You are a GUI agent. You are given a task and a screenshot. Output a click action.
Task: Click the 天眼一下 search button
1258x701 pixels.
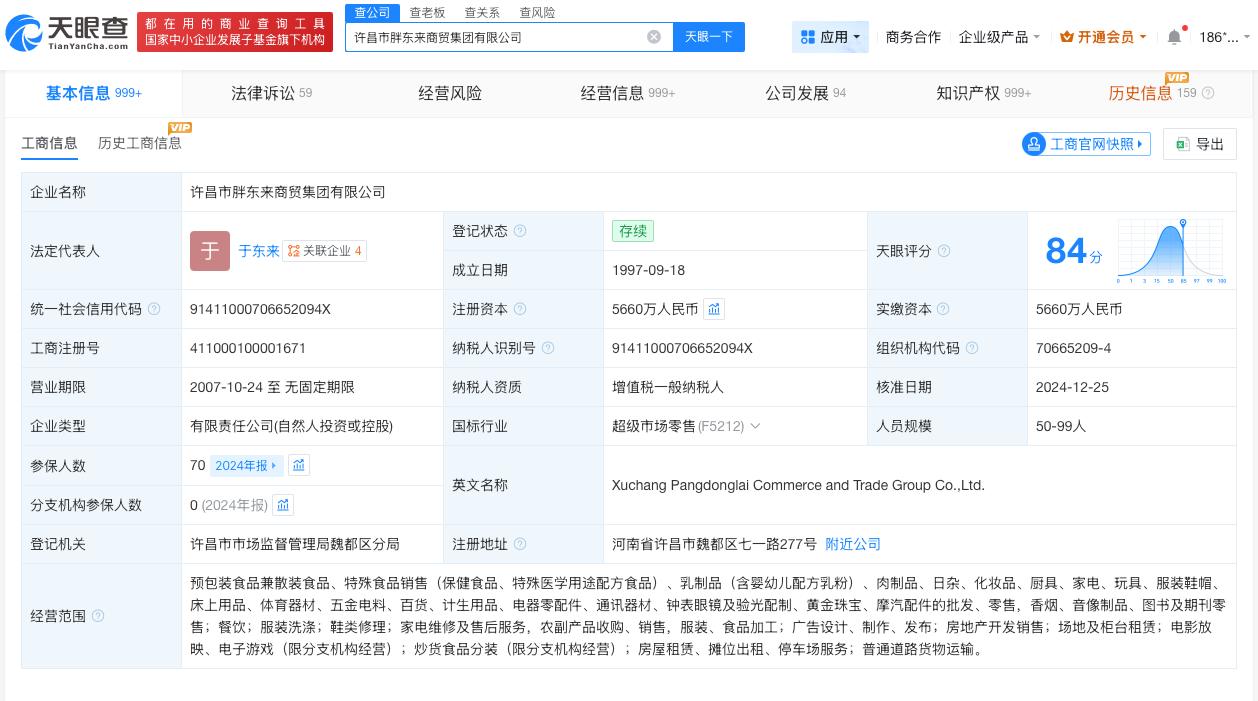click(709, 36)
